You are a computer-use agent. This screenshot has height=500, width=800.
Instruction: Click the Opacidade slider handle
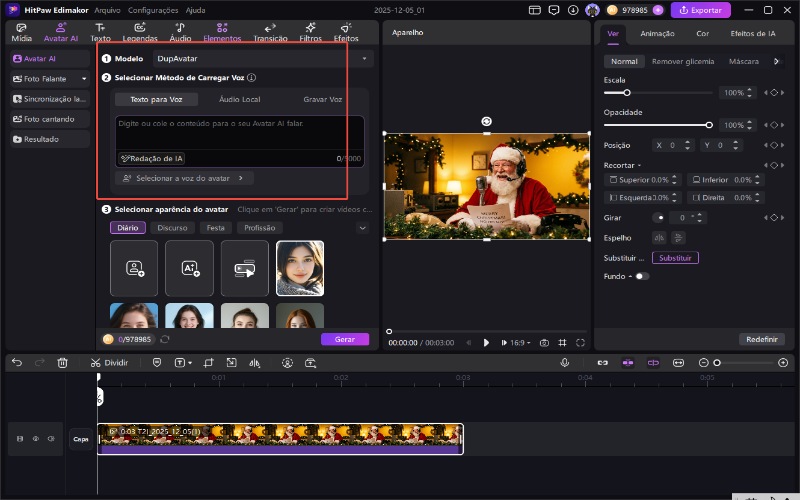tap(709, 125)
